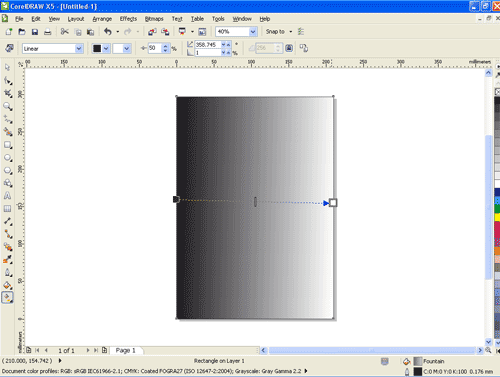This screenshot has width=500, height=377.
Task: Open the Linear fill type dropdown
Action: [x=79, y=49]
